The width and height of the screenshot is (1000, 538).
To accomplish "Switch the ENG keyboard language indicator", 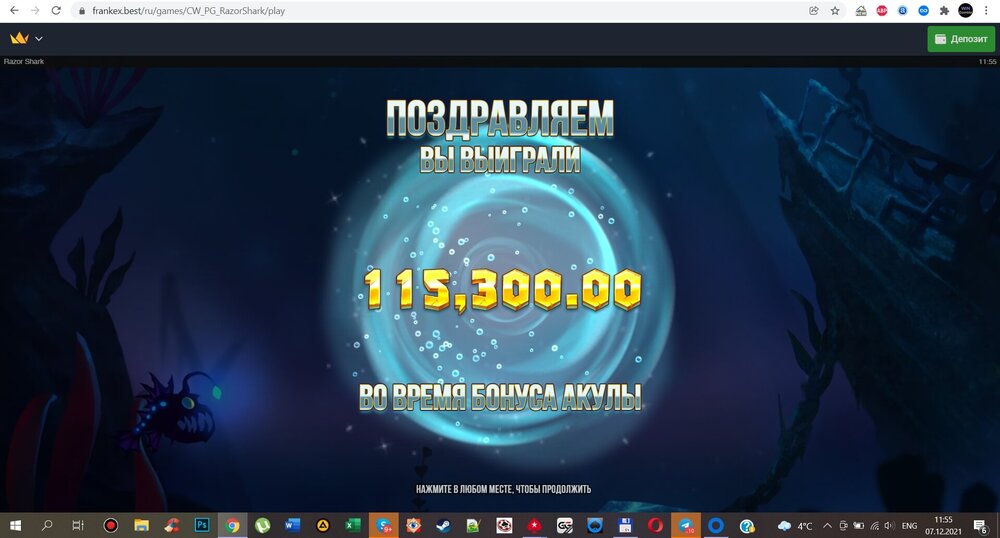I will (x=909, y=525).
